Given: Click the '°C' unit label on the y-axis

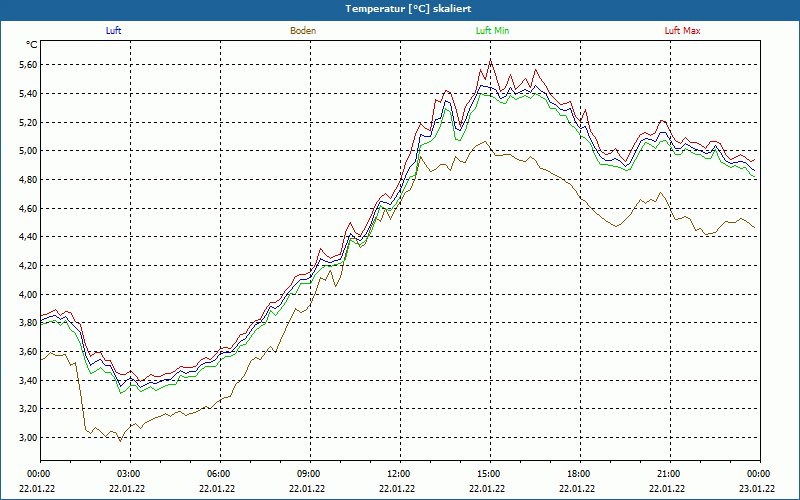Looking at the screenshot, I should (x=32, y=45).
